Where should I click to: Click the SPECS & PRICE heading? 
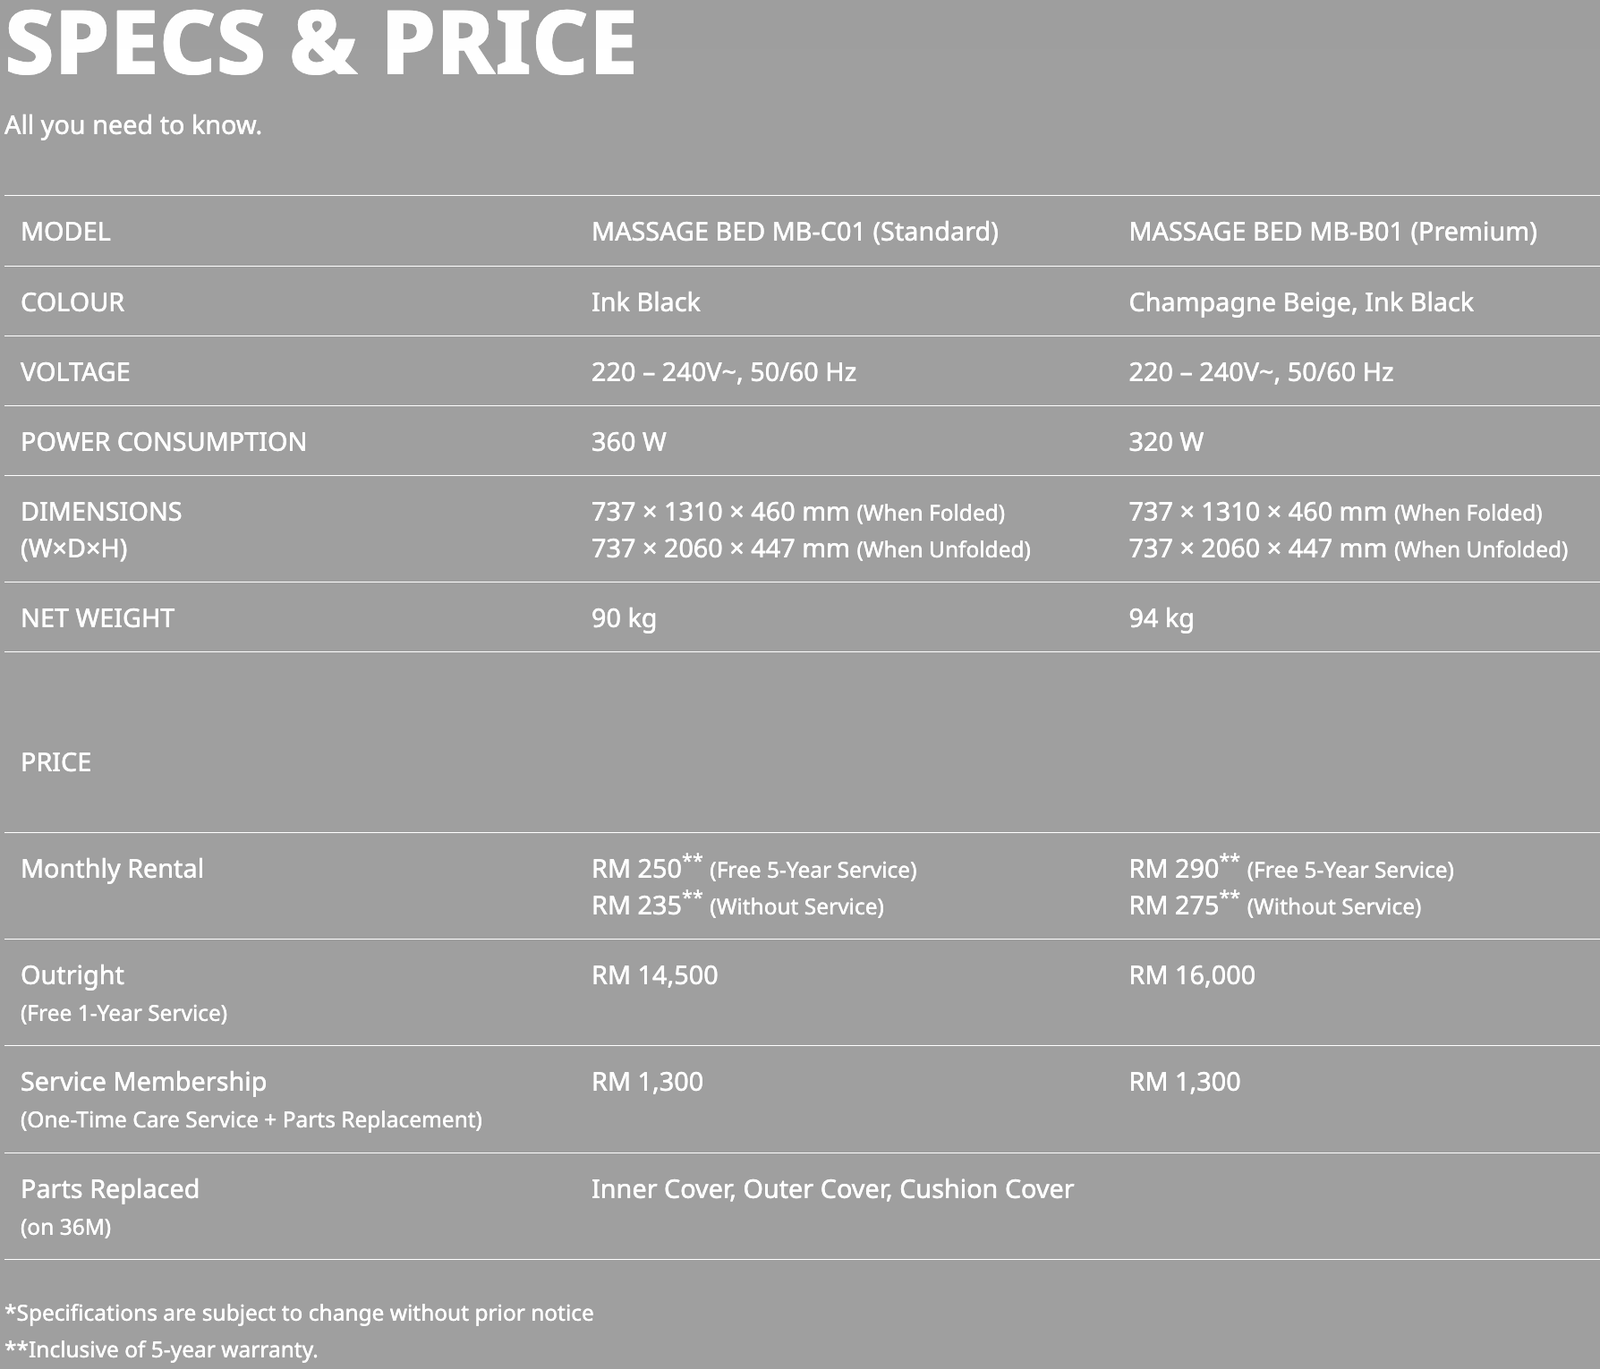[320, 43]
